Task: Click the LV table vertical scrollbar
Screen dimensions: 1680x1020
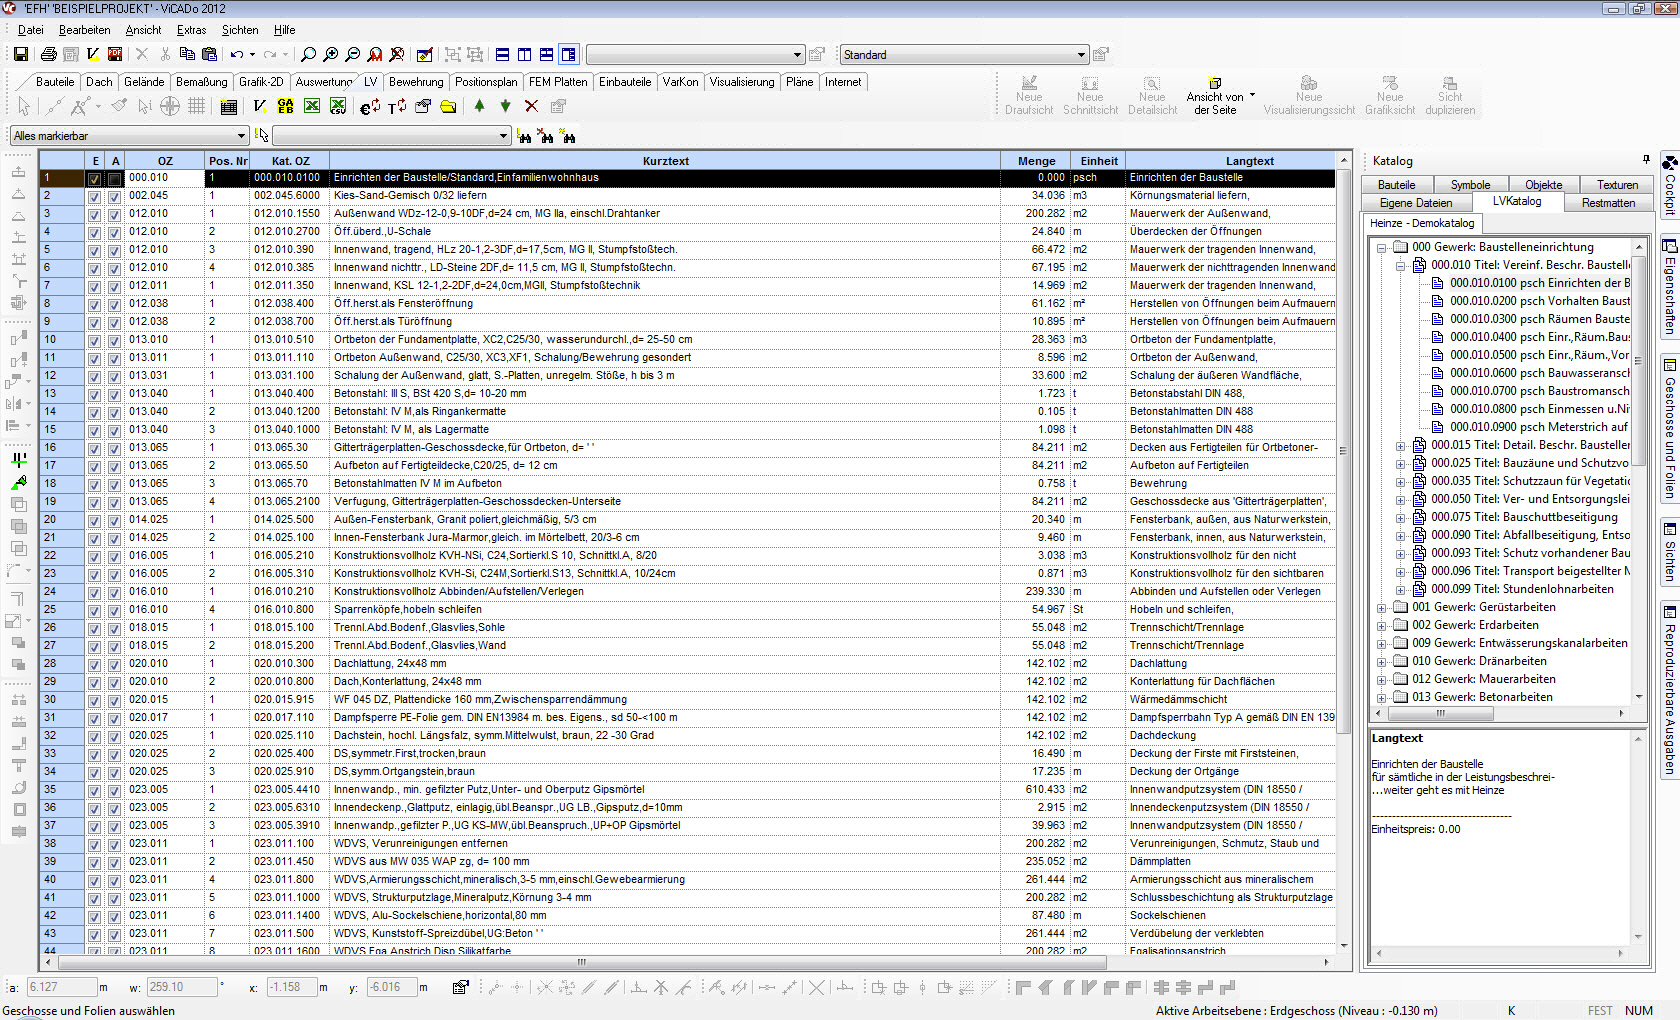Action: (1344, 555)
